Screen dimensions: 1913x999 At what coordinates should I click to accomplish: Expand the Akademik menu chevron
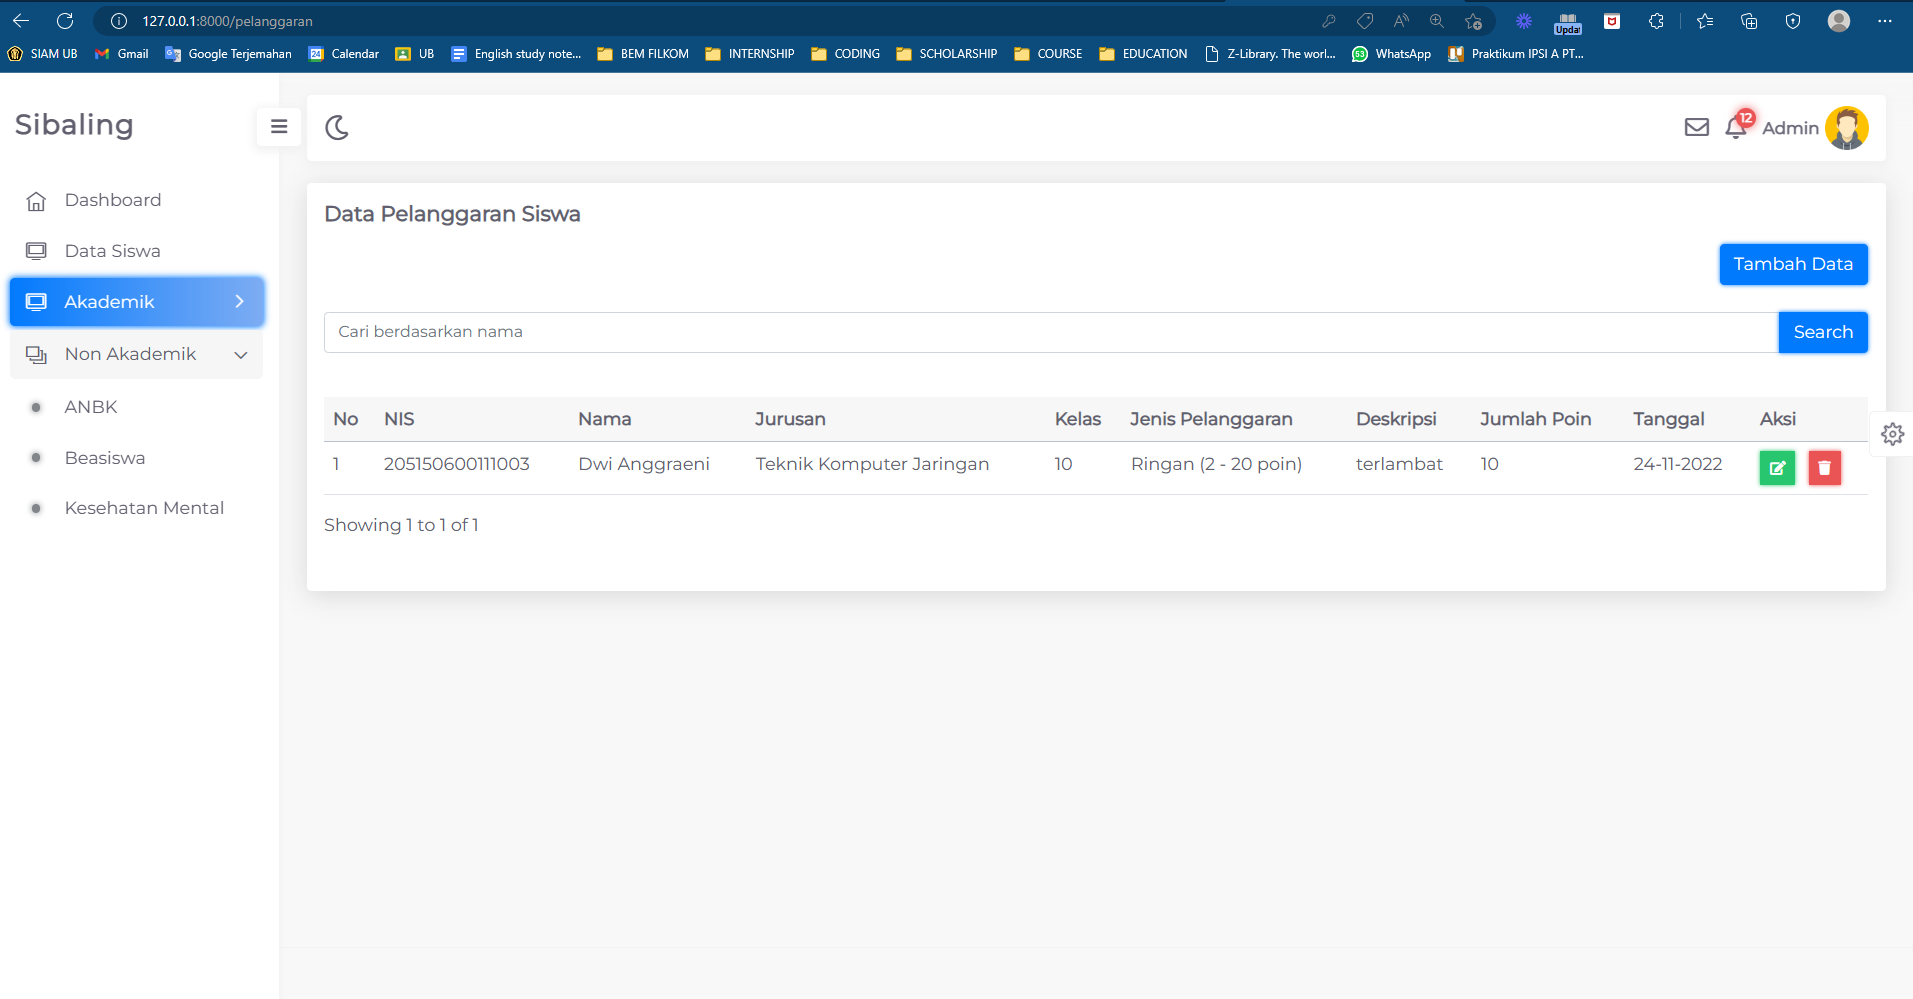(239, 301)
